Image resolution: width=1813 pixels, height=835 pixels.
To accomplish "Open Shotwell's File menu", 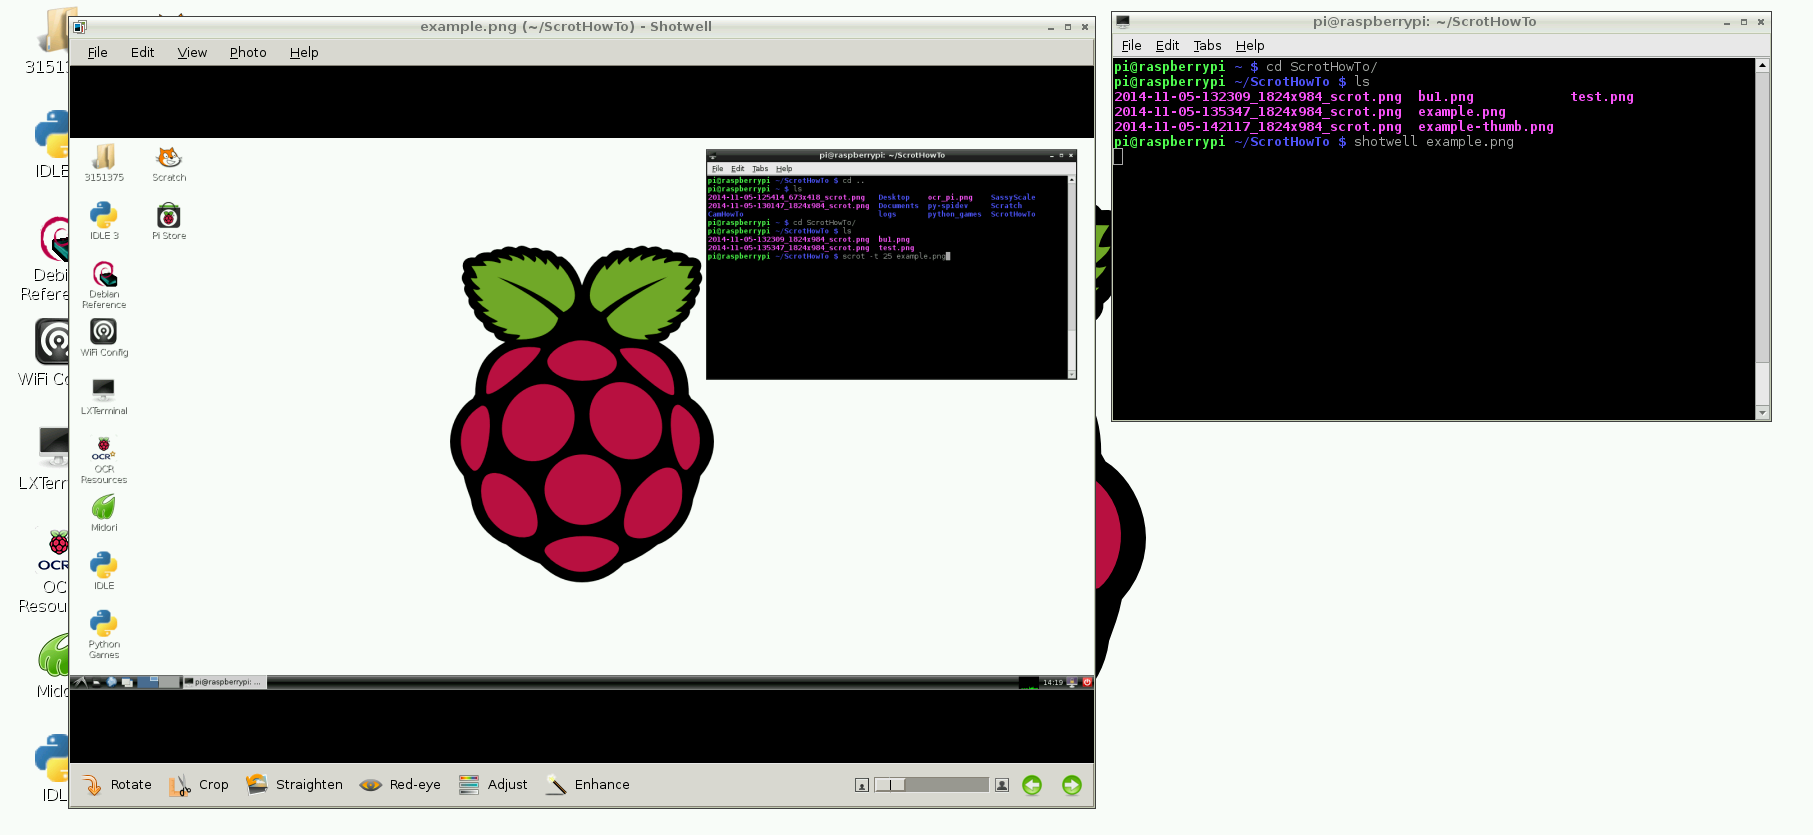I will tap(98, 53).
